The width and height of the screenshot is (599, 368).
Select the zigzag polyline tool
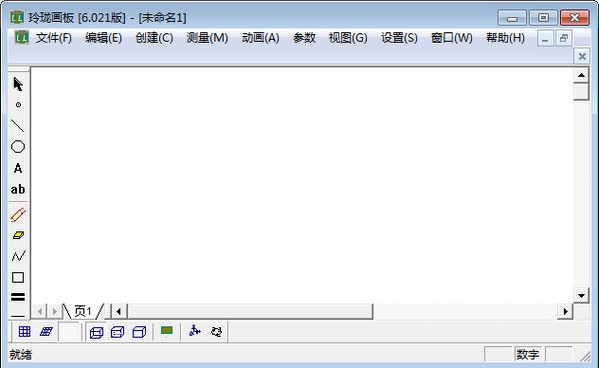[18, 256]
